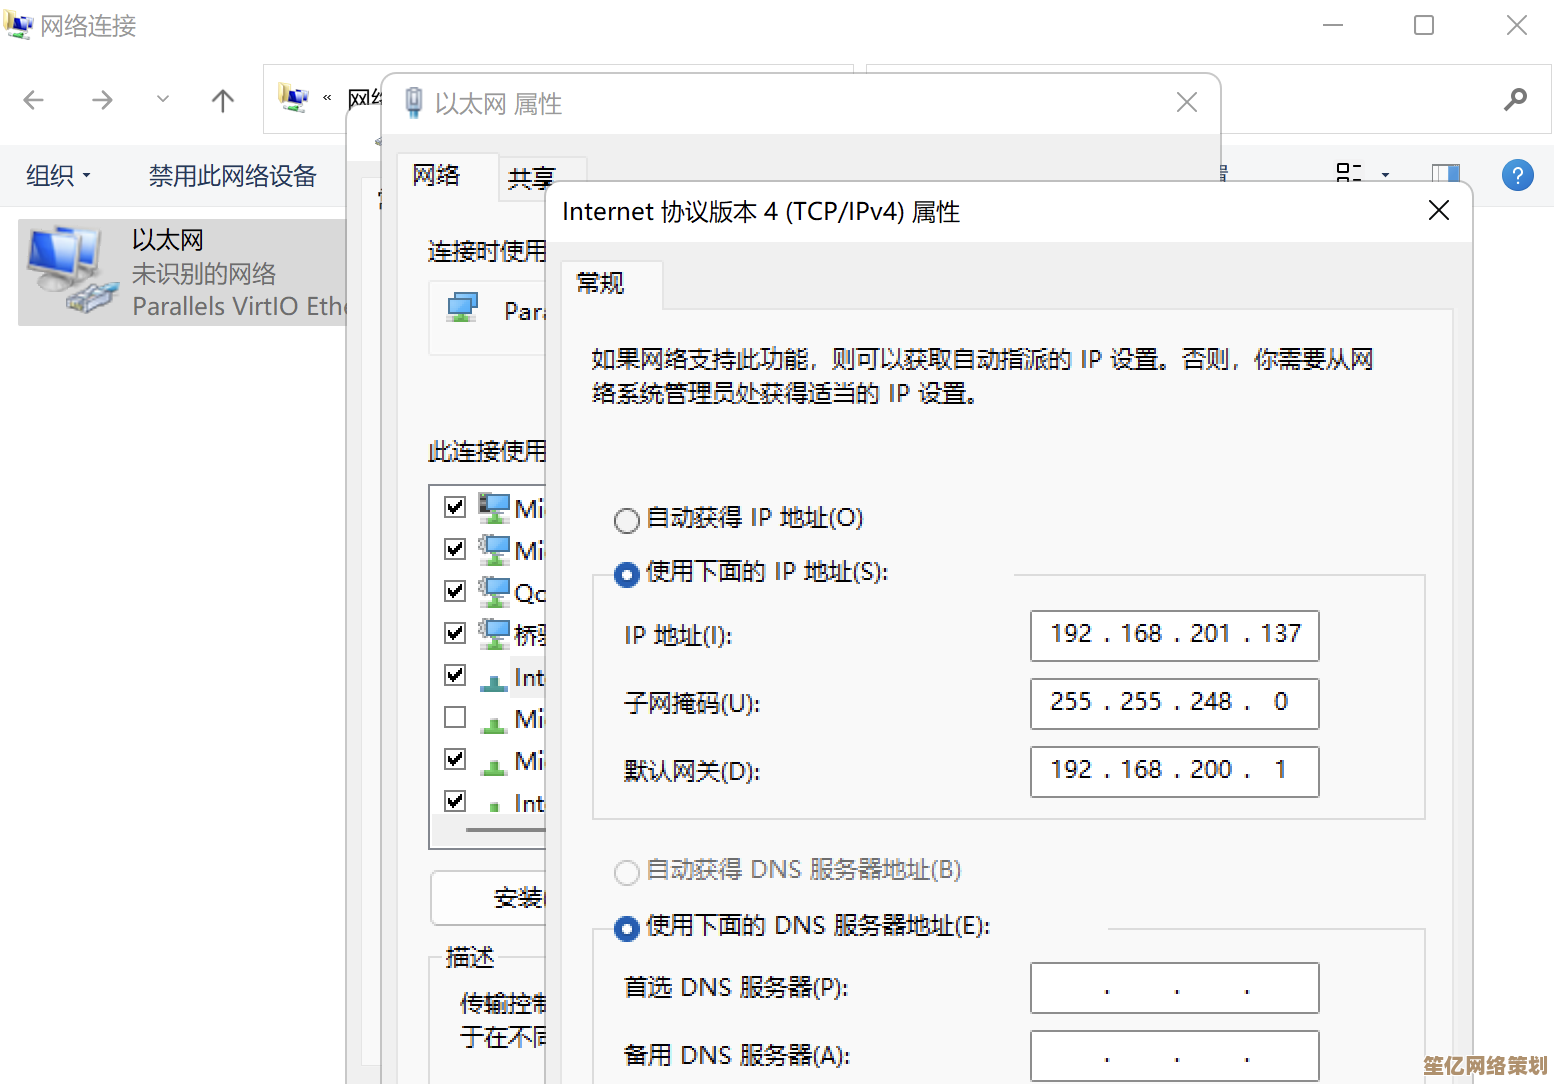The width and height of the screenshot is (1554, 1084).
Task: Click 禁用此网络设备 button
Action: click(x=232, y=176)
